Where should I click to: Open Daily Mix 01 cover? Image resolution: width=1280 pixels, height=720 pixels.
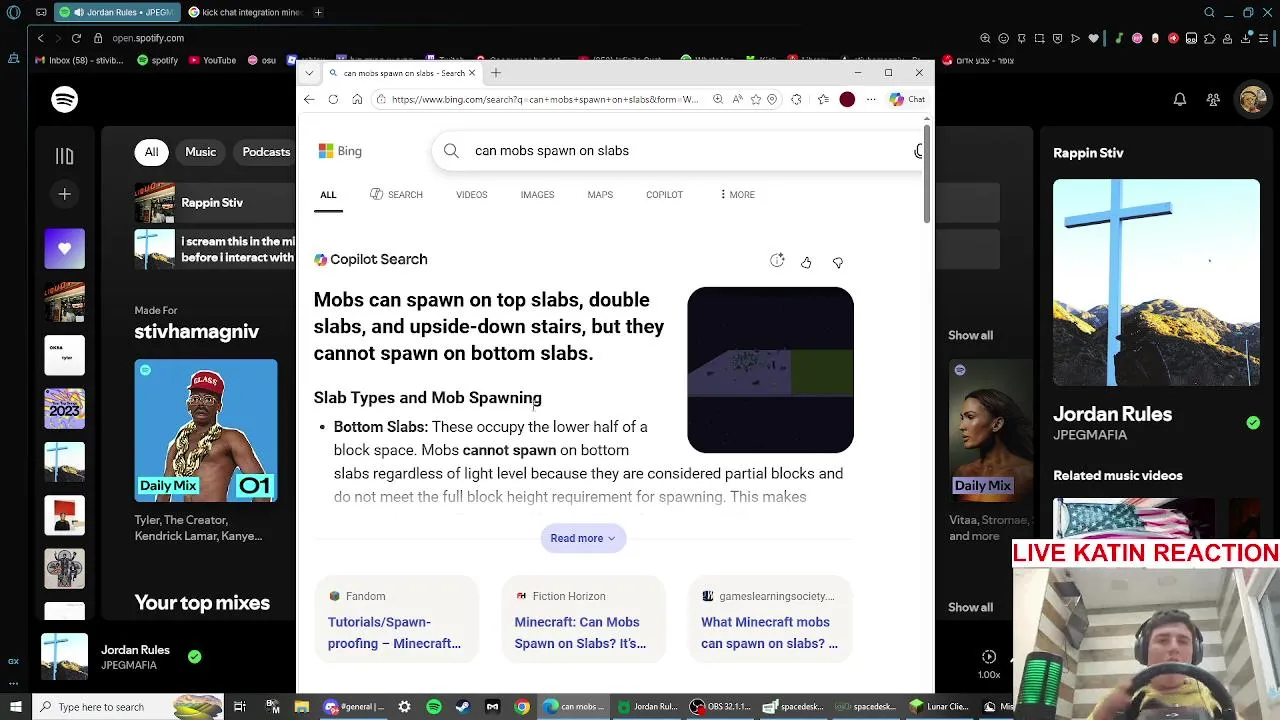pos(206,430)
